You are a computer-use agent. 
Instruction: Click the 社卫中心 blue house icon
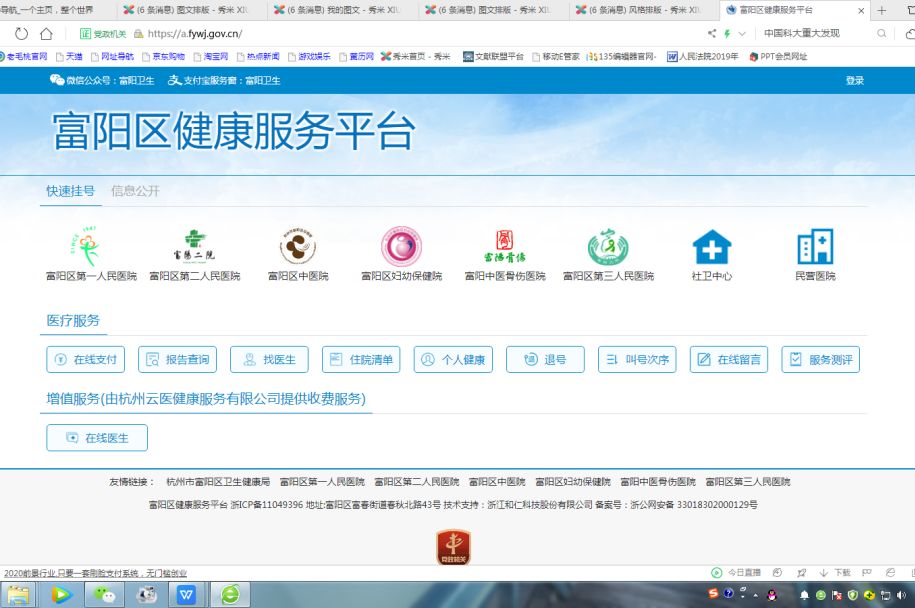point(711,246)
